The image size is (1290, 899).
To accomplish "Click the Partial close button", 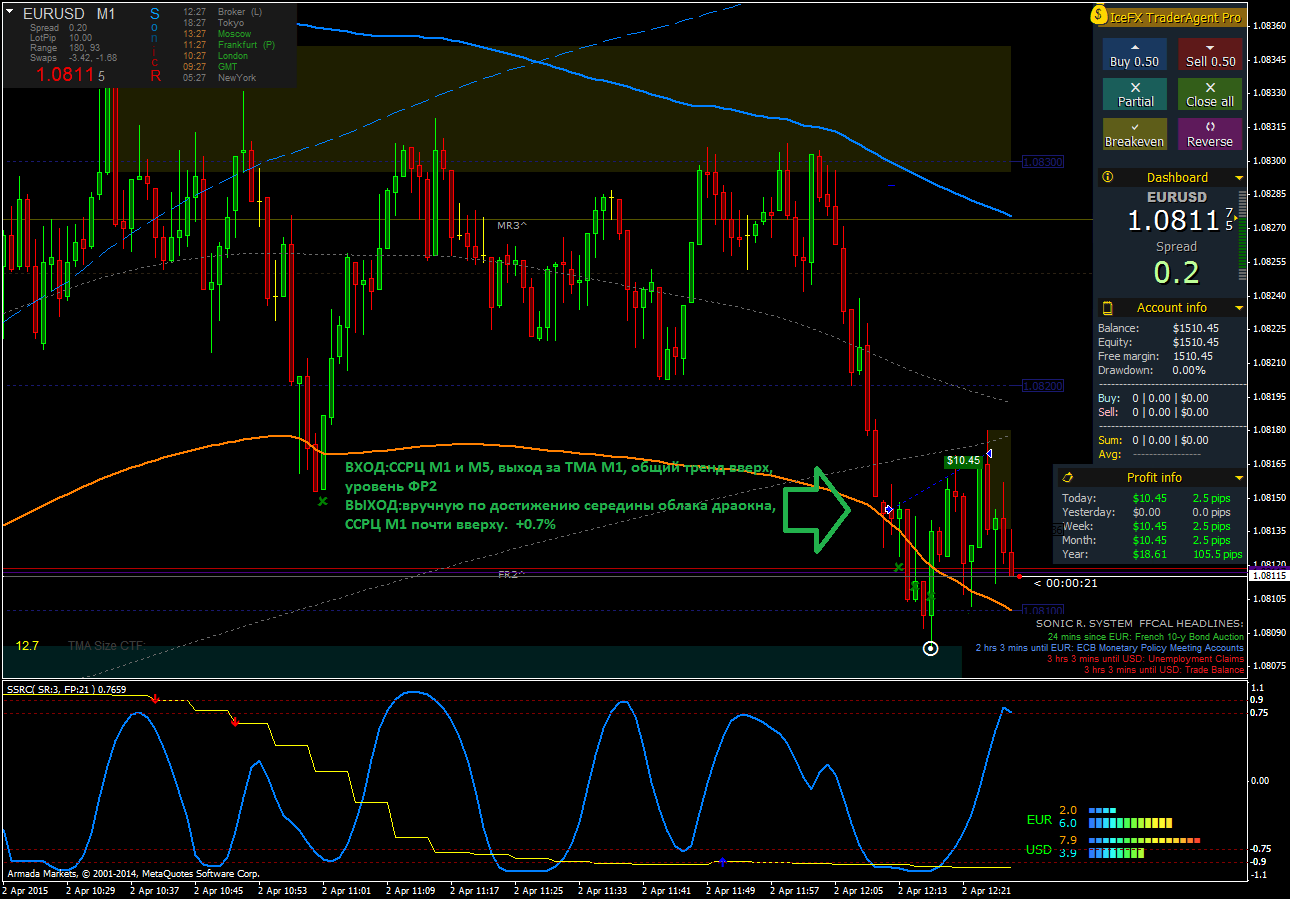I will coord(1134,94).
